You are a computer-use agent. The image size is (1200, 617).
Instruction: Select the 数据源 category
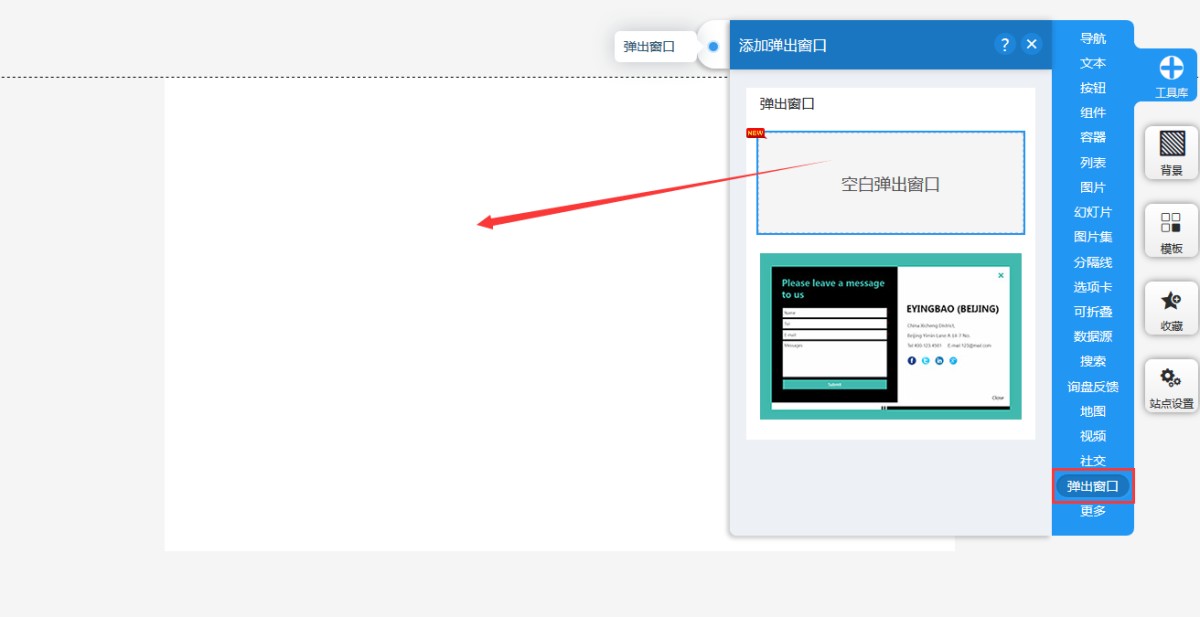point(1093,337)
